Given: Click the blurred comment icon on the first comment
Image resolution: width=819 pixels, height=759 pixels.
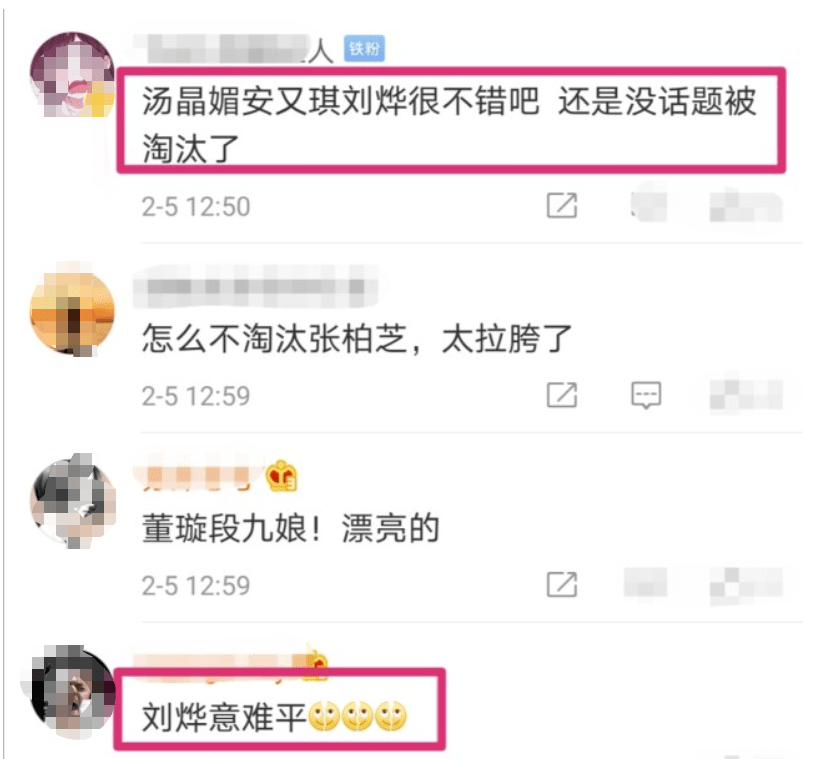Looking at the screenshot, I should coord(648,204).
